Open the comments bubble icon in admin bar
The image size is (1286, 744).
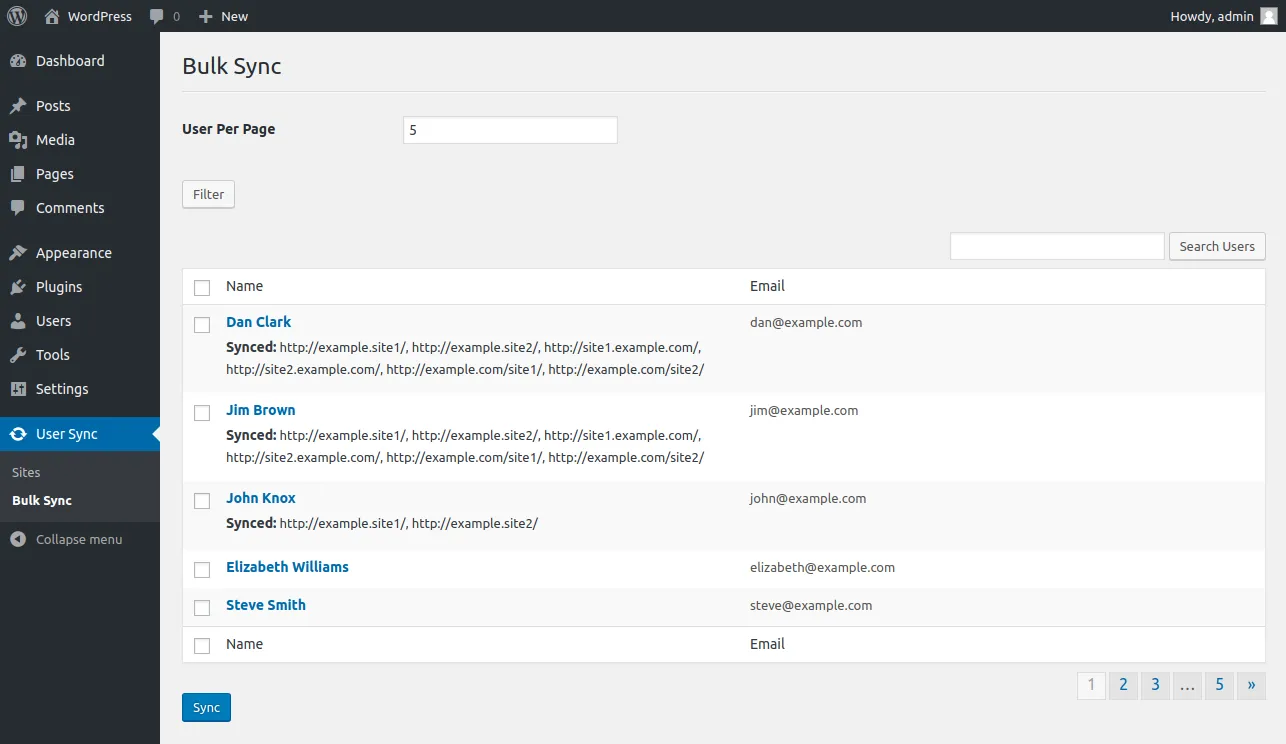pyautogui.click(x=157, y=16)
